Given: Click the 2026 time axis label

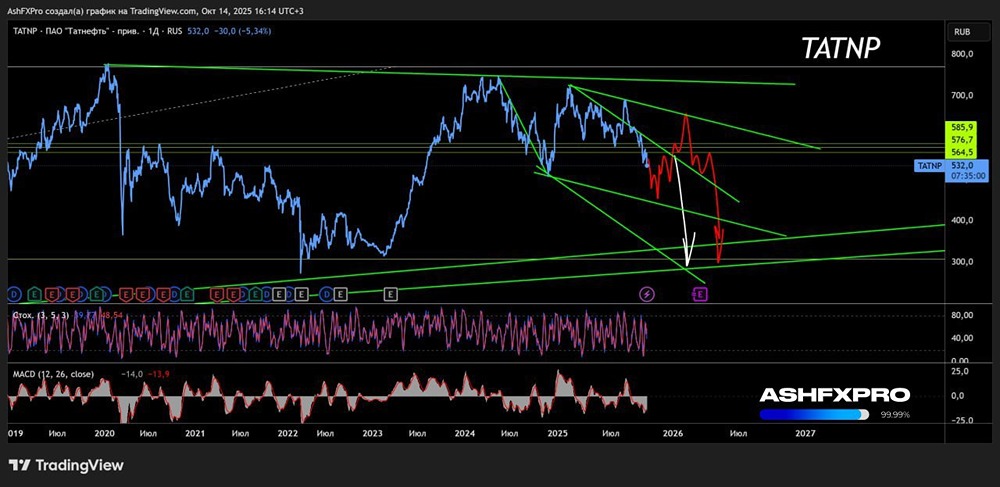Looking at the screenshot, I should [673, 433].
